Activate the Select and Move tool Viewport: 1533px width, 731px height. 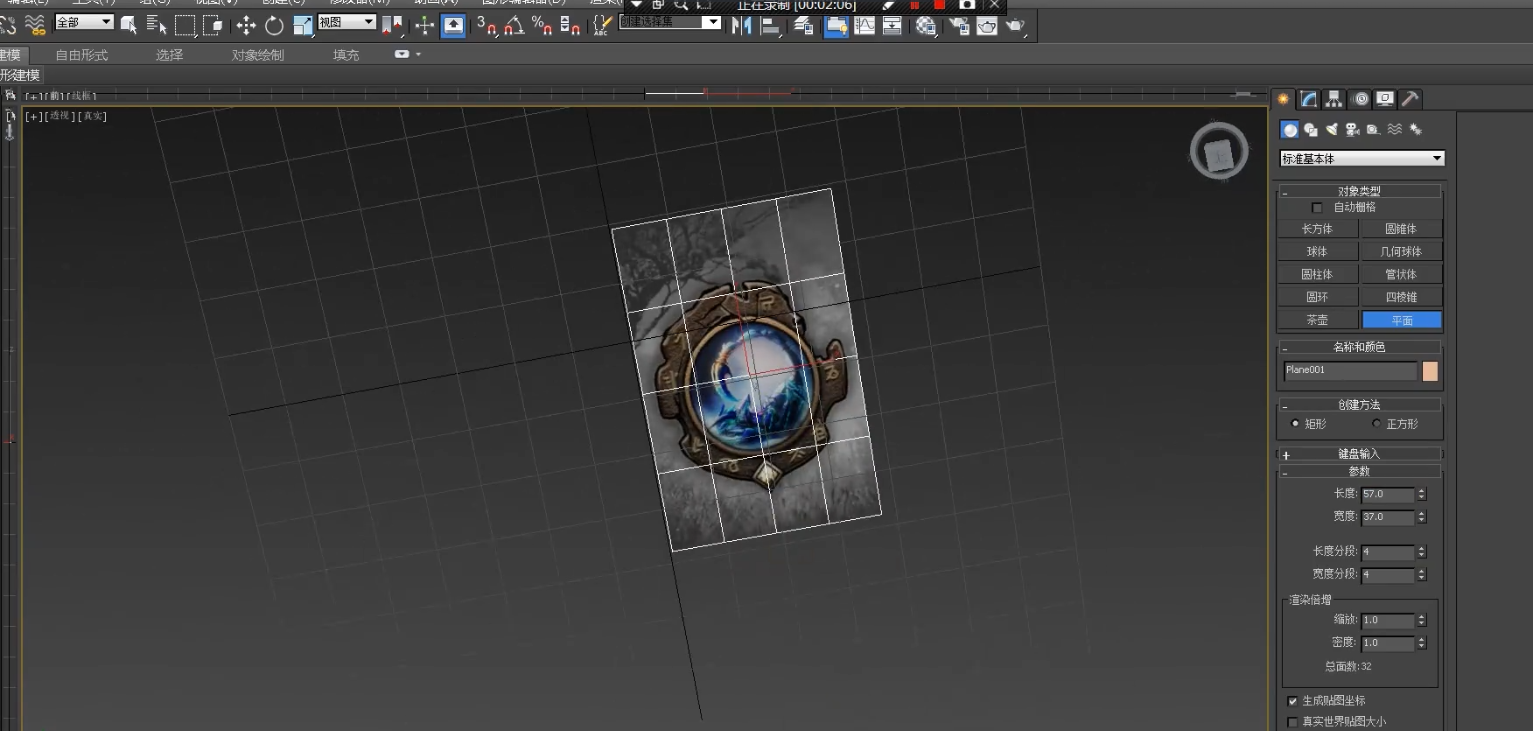(246, 25)
